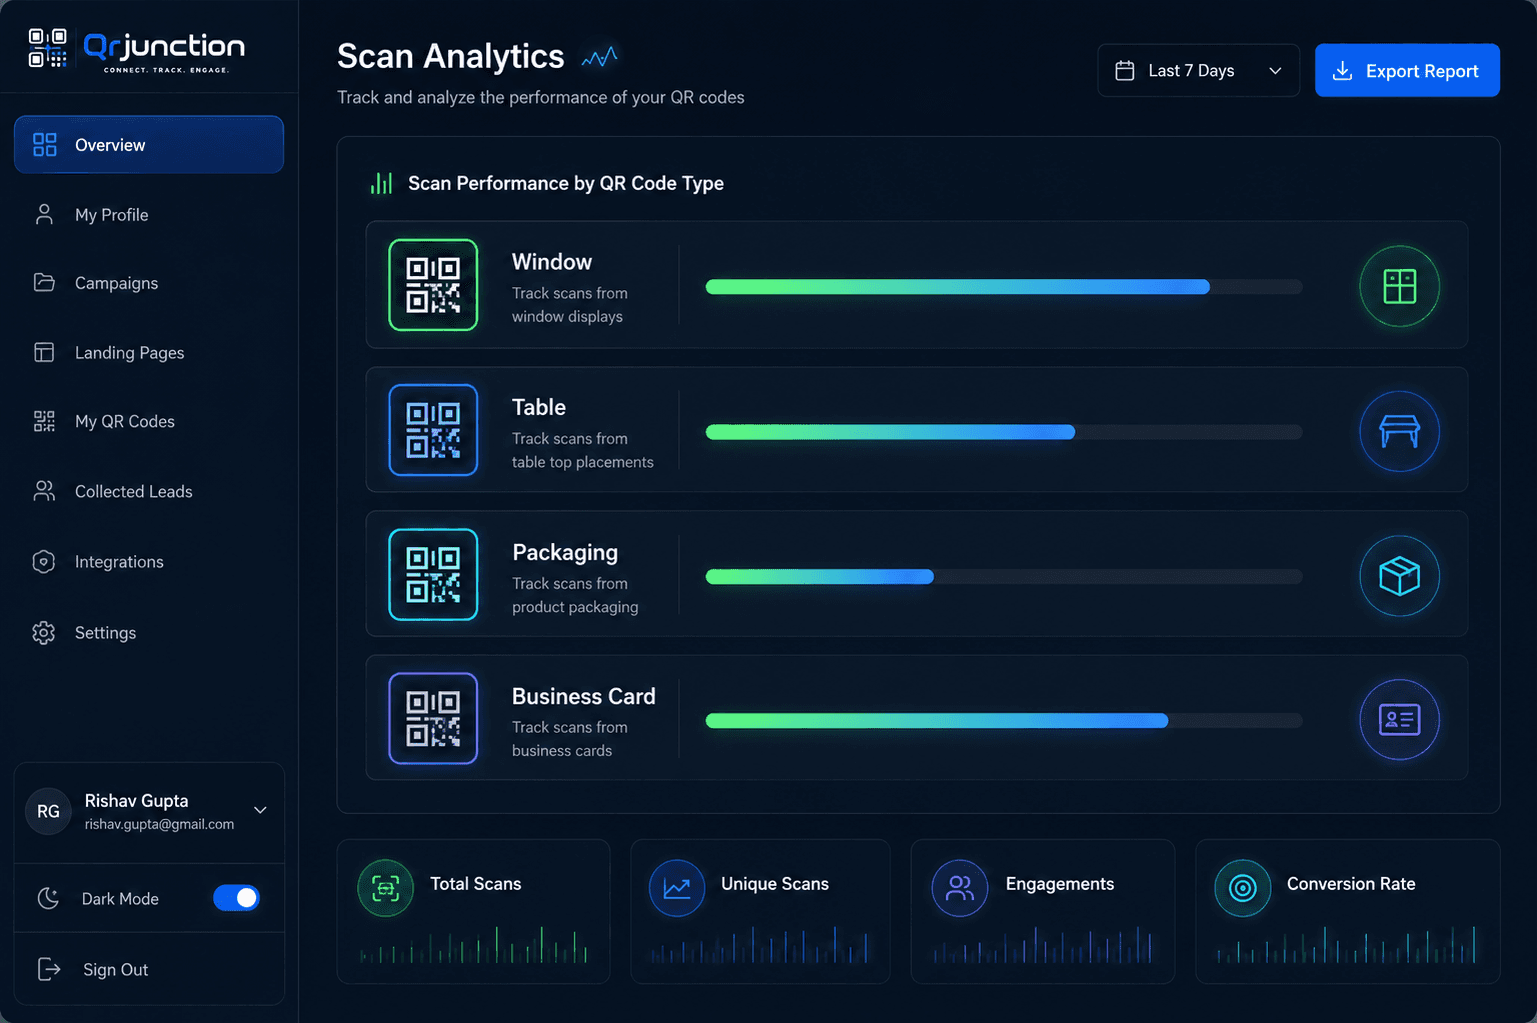Click the Packaging QR code thumbnail
1537x1023 pixels.
pyautogui.click(x=433, y=575)
